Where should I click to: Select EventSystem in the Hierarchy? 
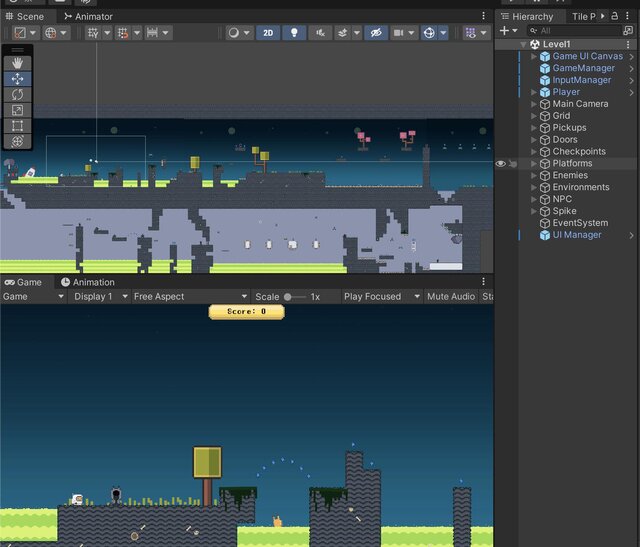coord(580,223)
